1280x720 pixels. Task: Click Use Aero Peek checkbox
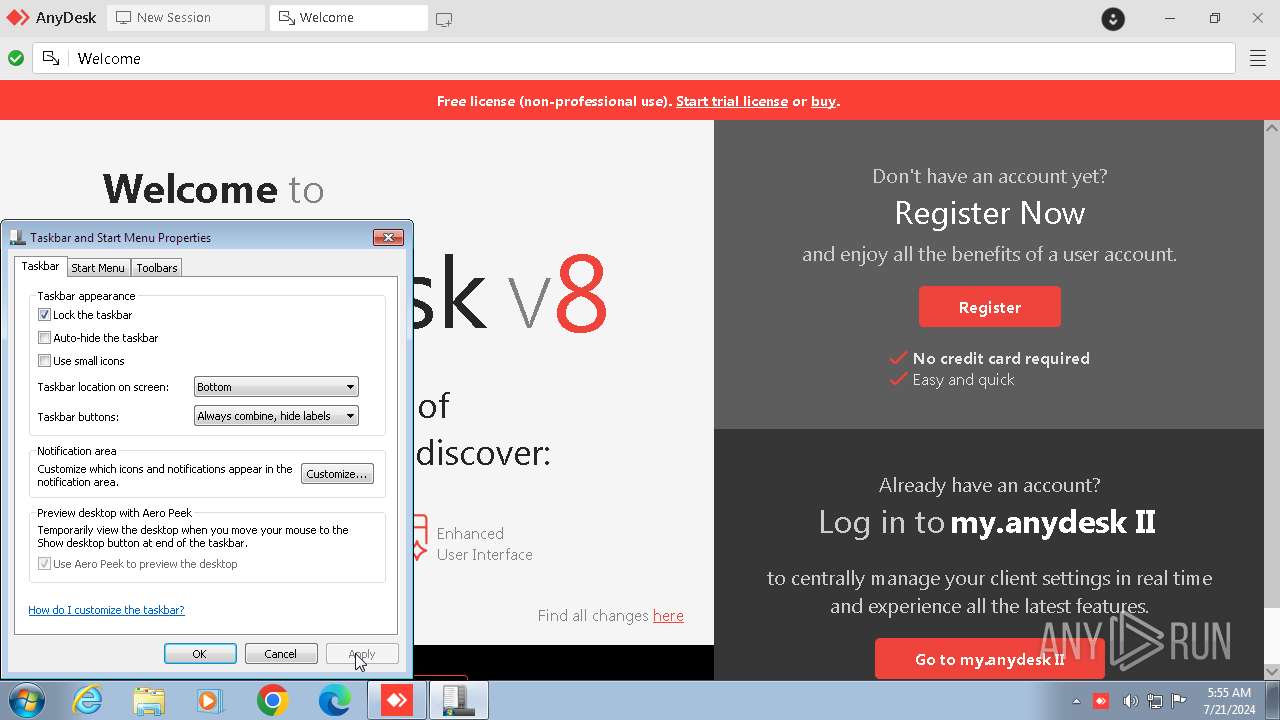(44, 564)
